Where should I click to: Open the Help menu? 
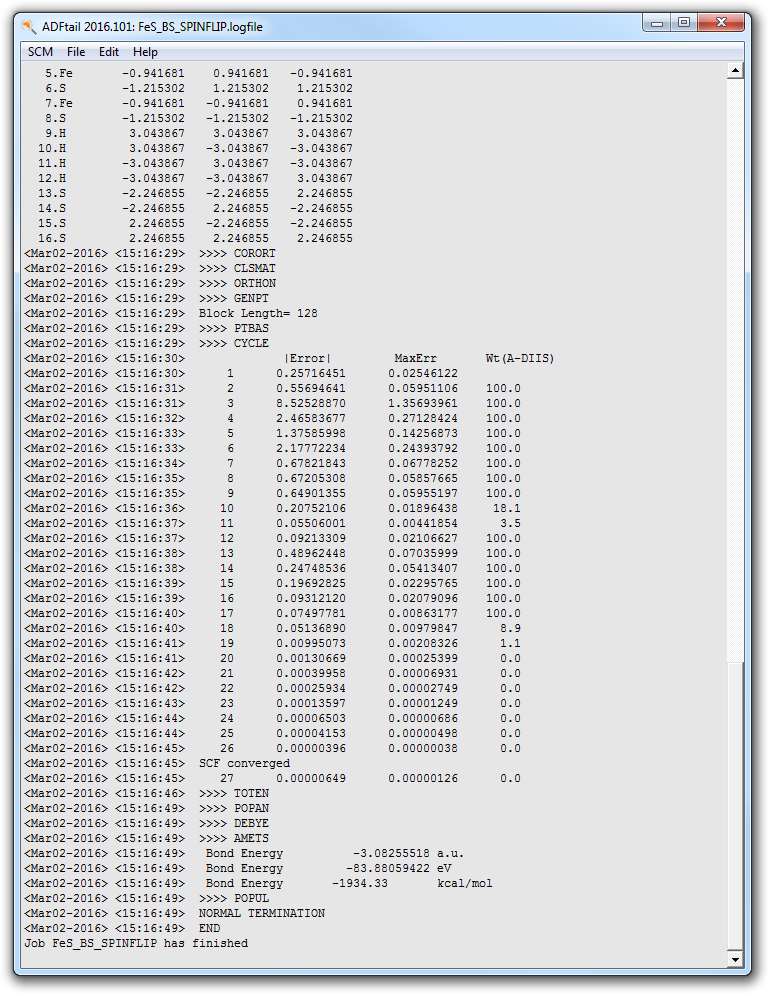pos(145,52)
